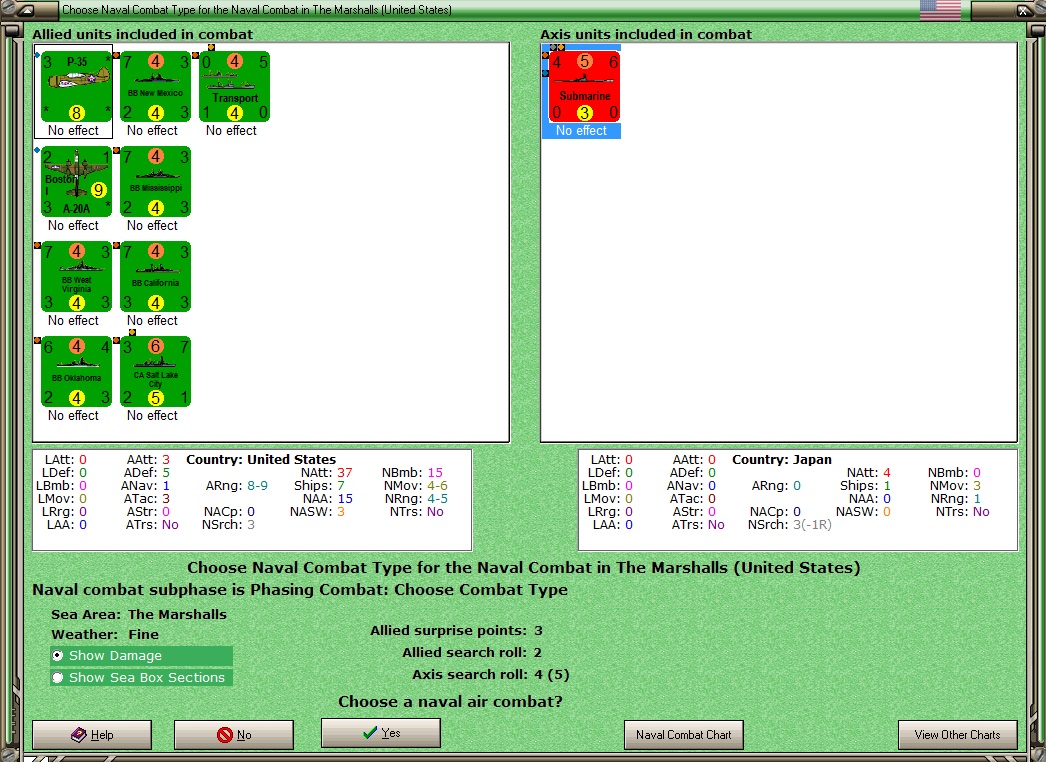Click the Axis units list panel
This screenshot has height=762, width=1046.
coord(779,242)
